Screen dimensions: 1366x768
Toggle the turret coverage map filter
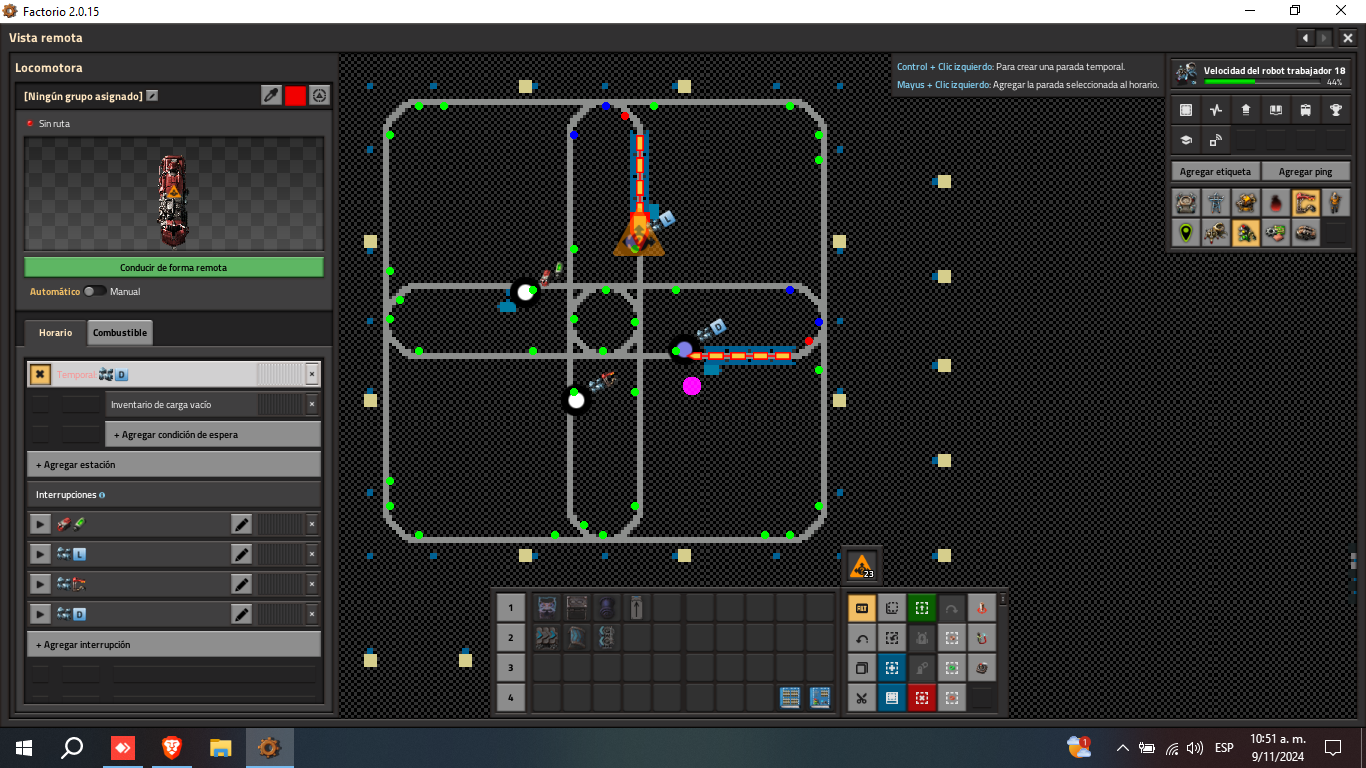(x=1246, y=204)
